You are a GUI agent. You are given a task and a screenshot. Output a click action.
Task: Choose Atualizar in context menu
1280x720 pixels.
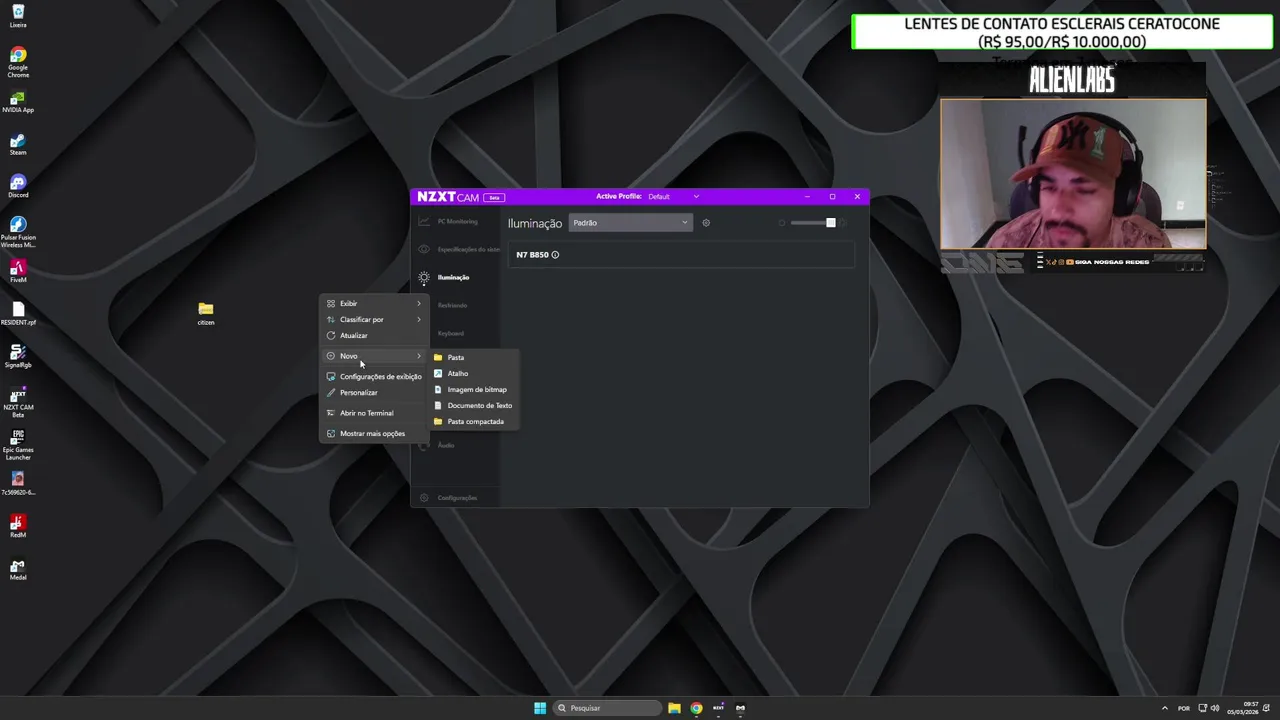(374, 335)
